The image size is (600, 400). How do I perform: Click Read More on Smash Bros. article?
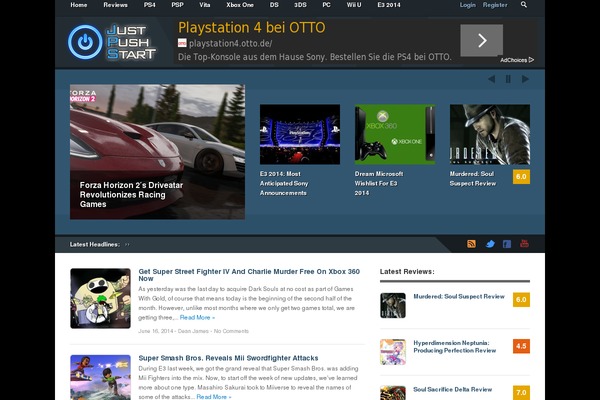click(214, 397)
